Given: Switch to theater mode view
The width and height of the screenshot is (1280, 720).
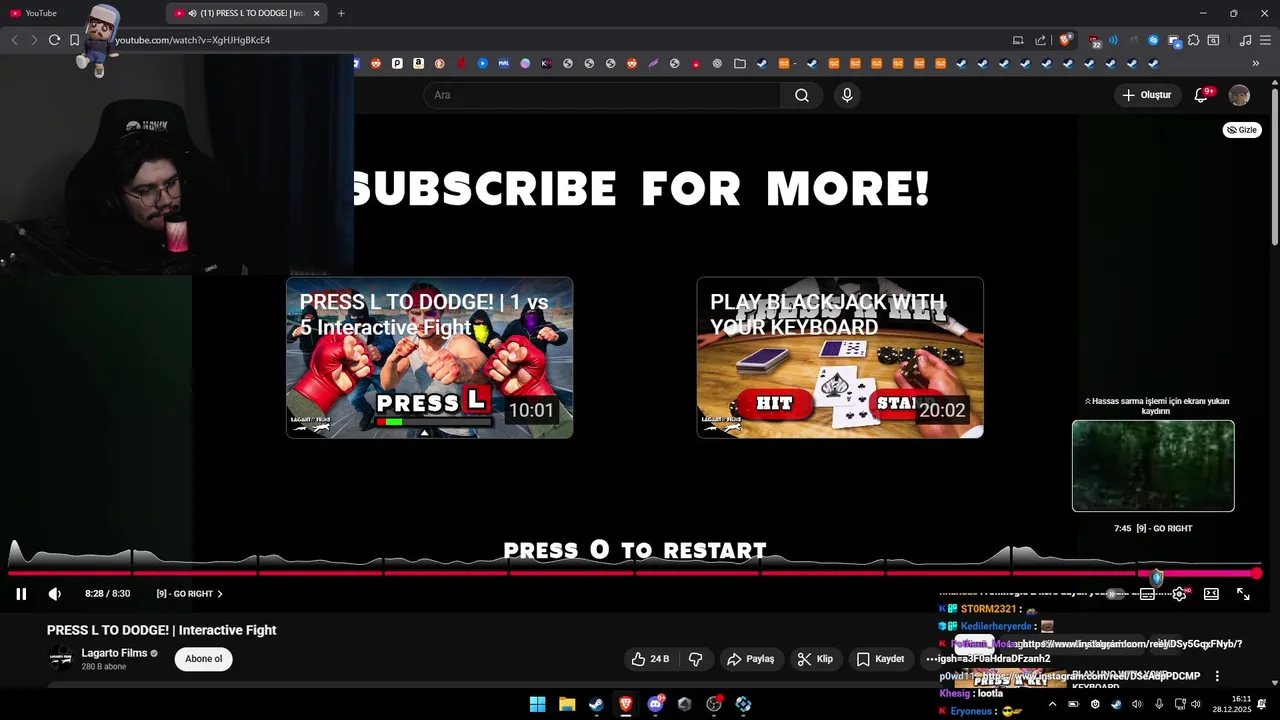Looking at the screenshot, I should tap(1211, 594).
